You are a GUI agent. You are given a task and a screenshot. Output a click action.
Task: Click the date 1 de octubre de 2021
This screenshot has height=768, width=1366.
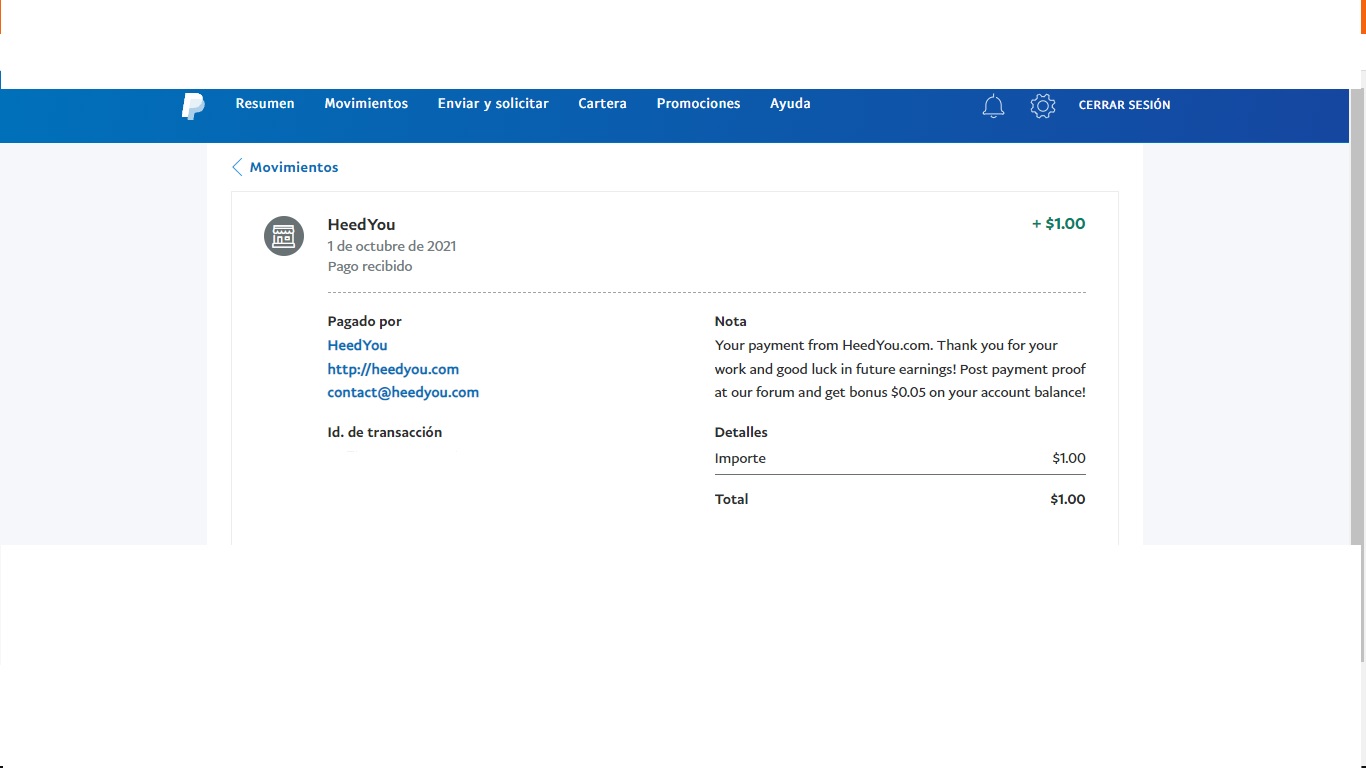pyautogui.click(x=392, y=246)
